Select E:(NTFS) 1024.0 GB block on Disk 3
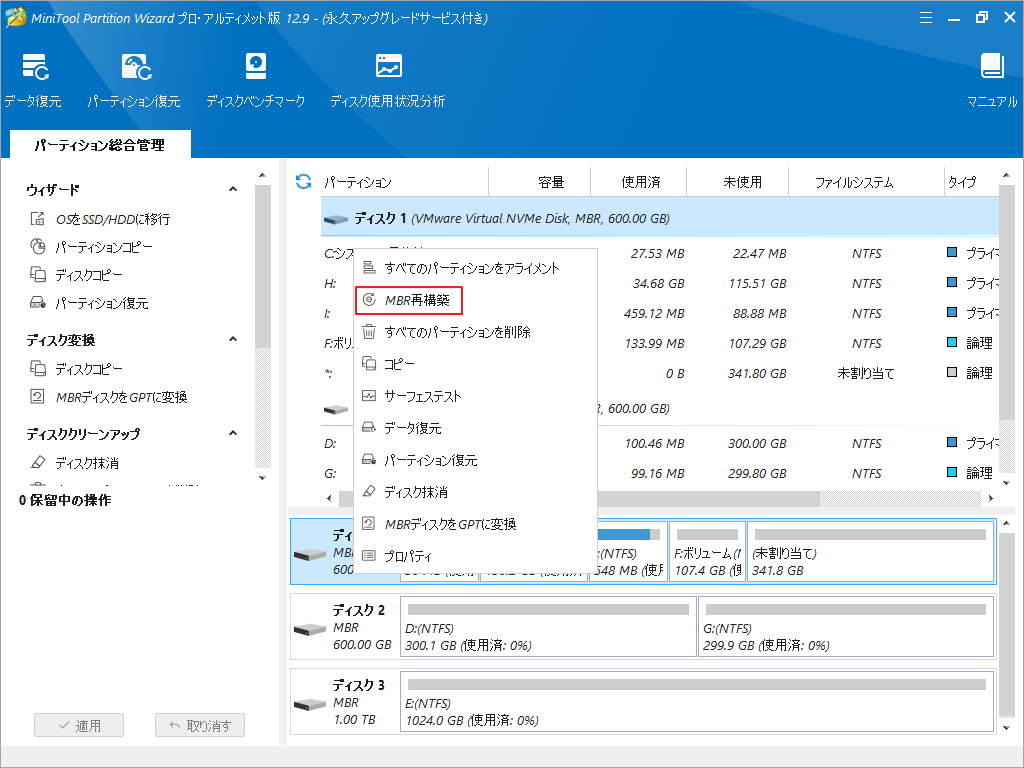 point(697,702)
